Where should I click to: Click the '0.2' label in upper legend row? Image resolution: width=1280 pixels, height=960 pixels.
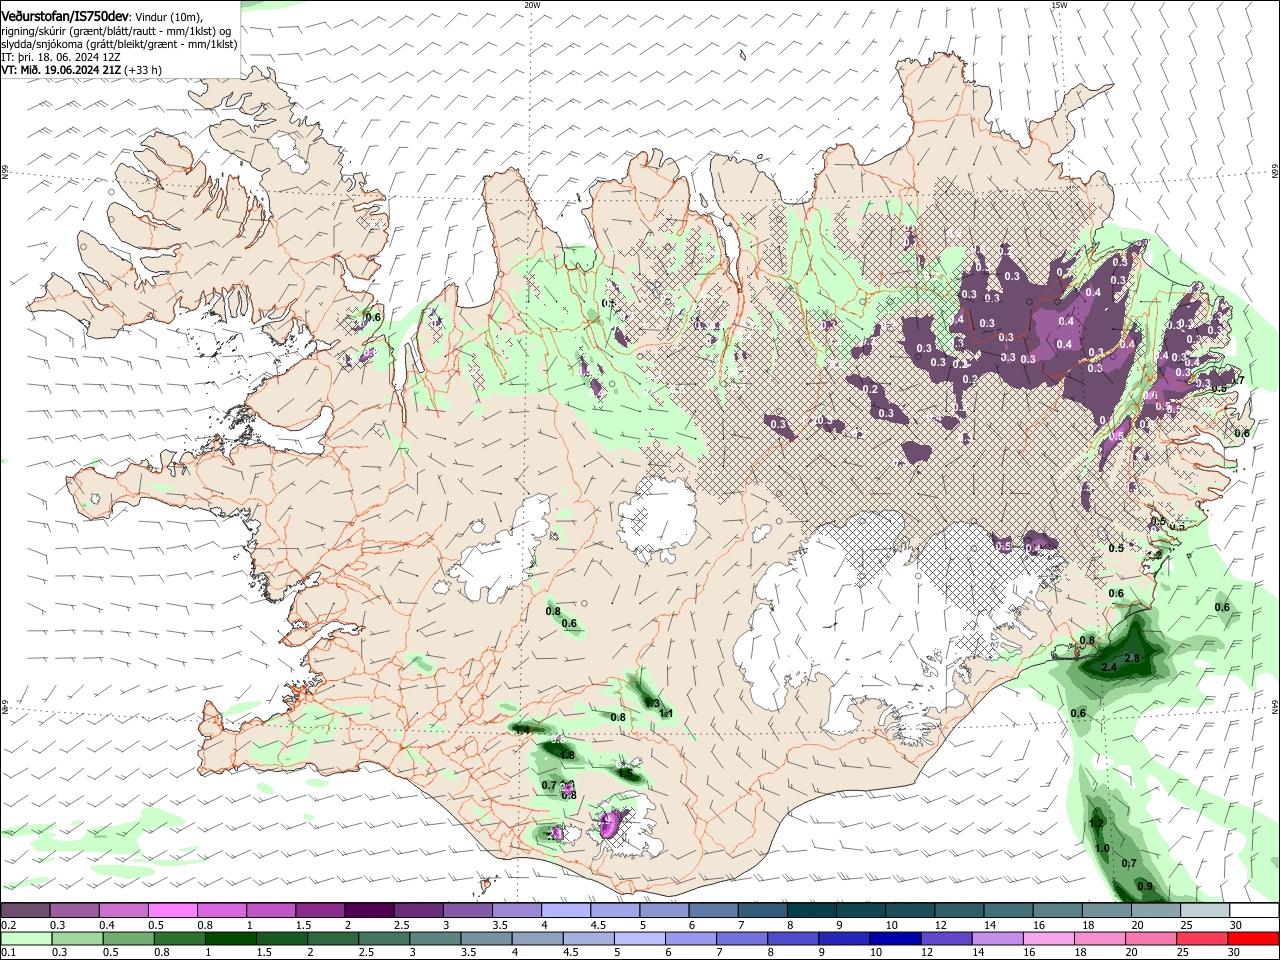pos(8,925)
